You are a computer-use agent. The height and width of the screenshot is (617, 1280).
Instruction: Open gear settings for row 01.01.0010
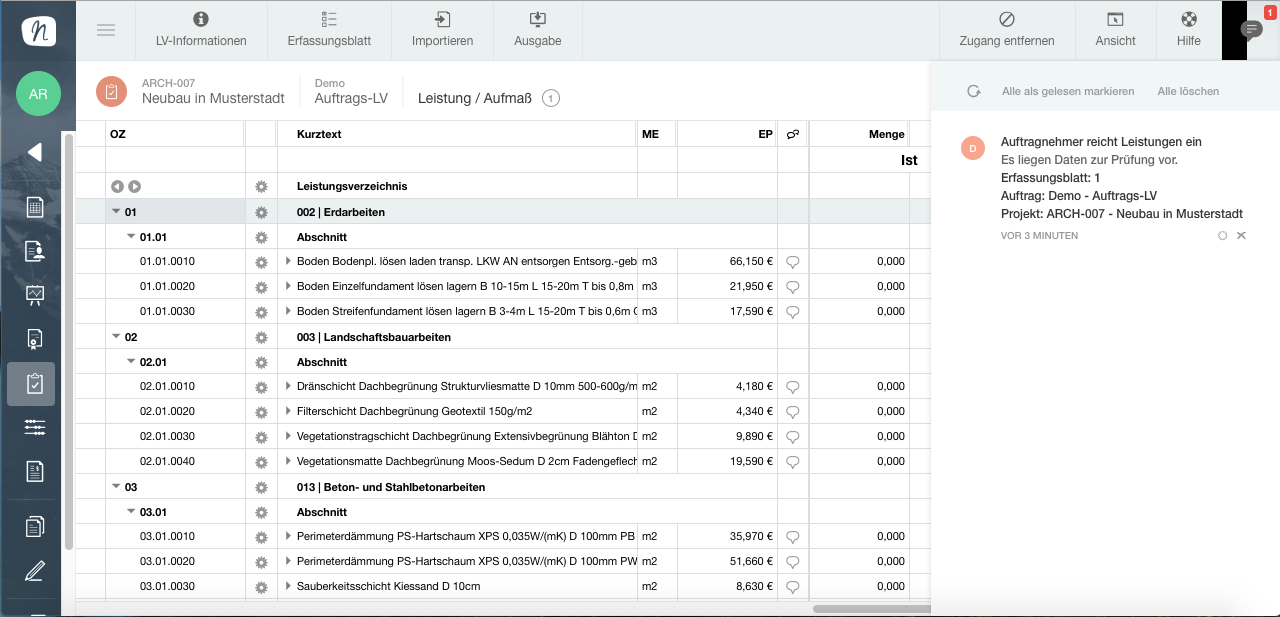[262, 262]
